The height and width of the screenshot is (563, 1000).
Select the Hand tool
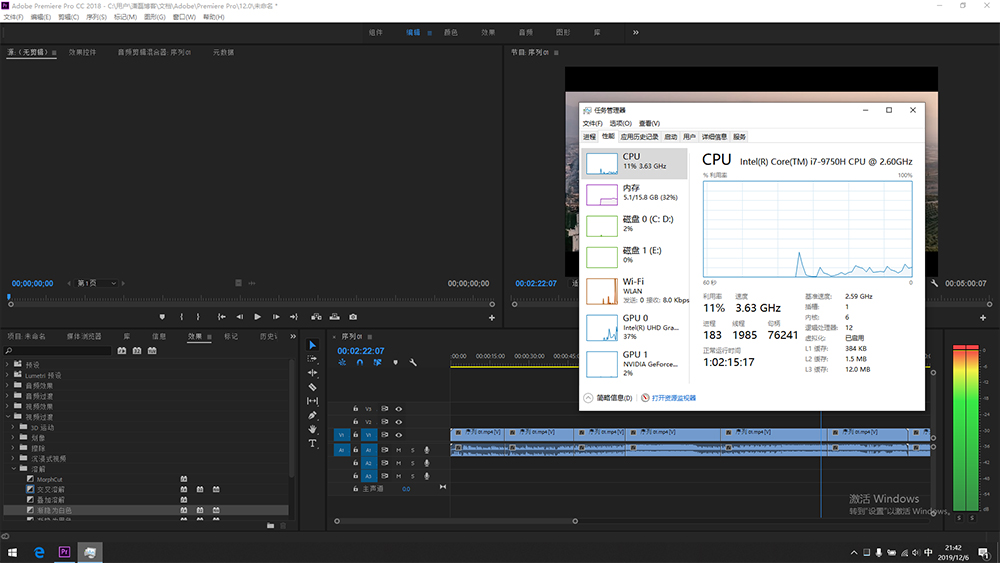[312, 429]
